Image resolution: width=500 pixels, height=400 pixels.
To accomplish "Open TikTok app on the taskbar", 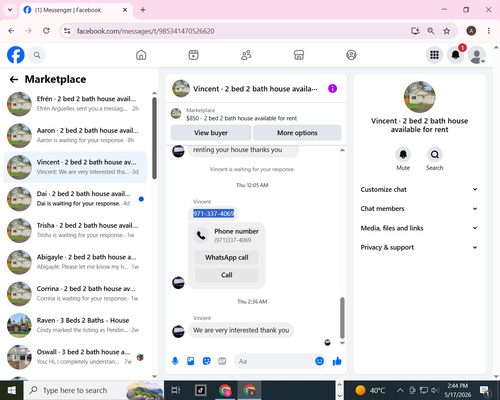I will click(201, 390).
